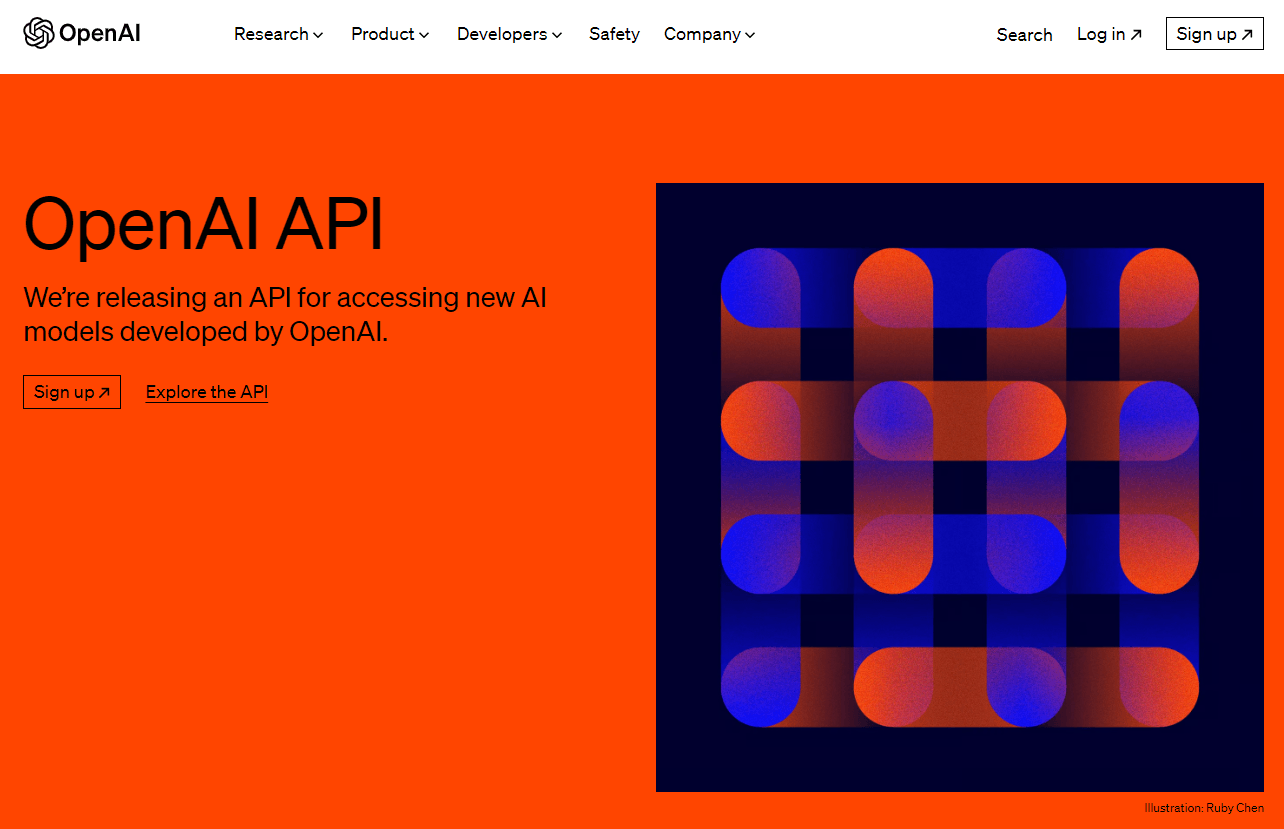The image size is (1284, 829).
Task: Click the diagonal arrow icon on Sign up
Action: [x=1248, y=33]
